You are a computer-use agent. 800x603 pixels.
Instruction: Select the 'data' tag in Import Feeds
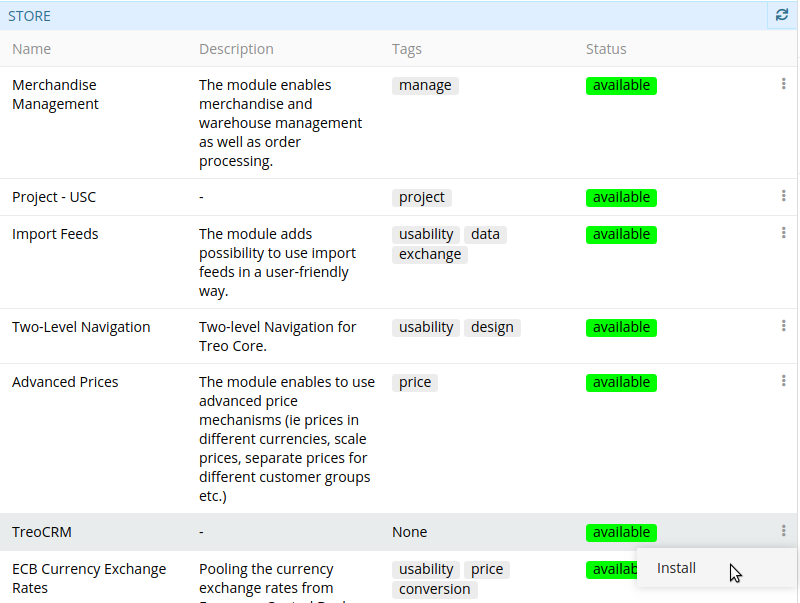tap(485, 235)
